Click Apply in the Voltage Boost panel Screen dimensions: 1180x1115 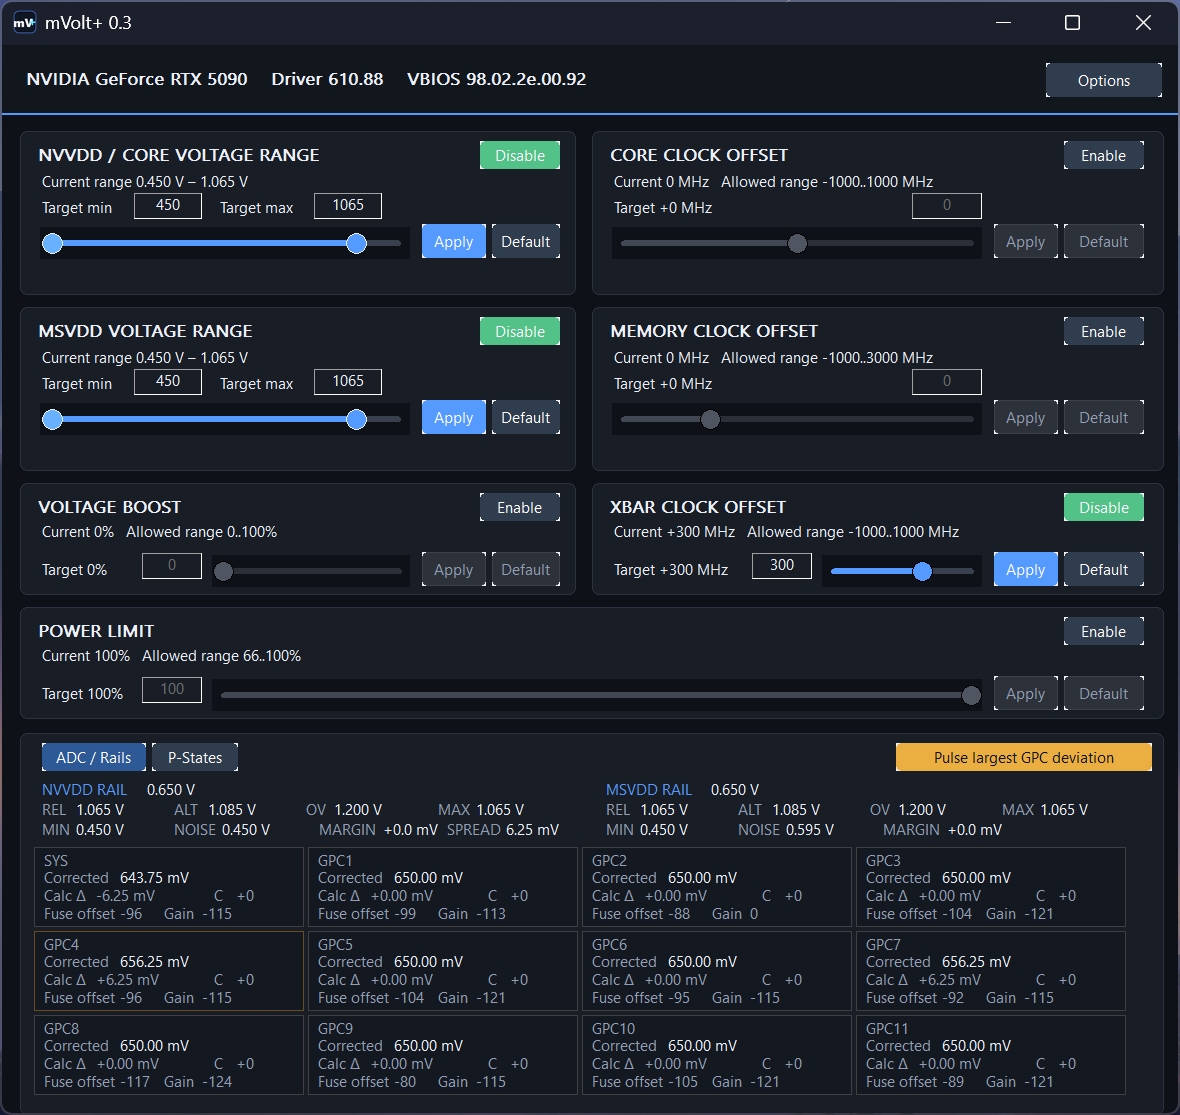pos(454,569)
